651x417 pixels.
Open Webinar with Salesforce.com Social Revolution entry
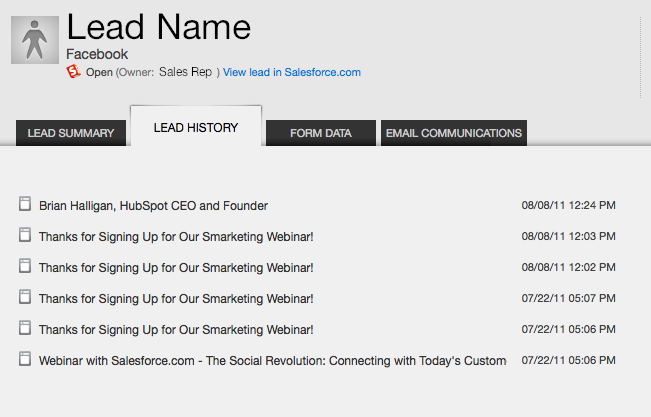(272, 361)
